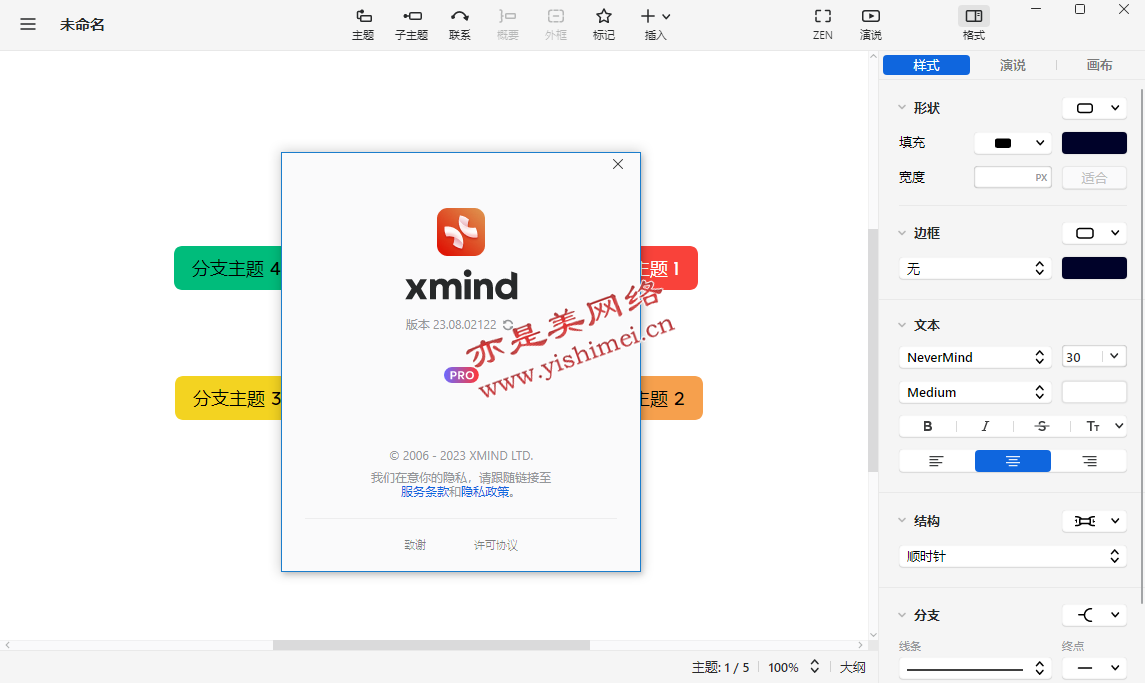Align text to the left
This screenshot has width=1145, height=683.
(x=936, y=461)
